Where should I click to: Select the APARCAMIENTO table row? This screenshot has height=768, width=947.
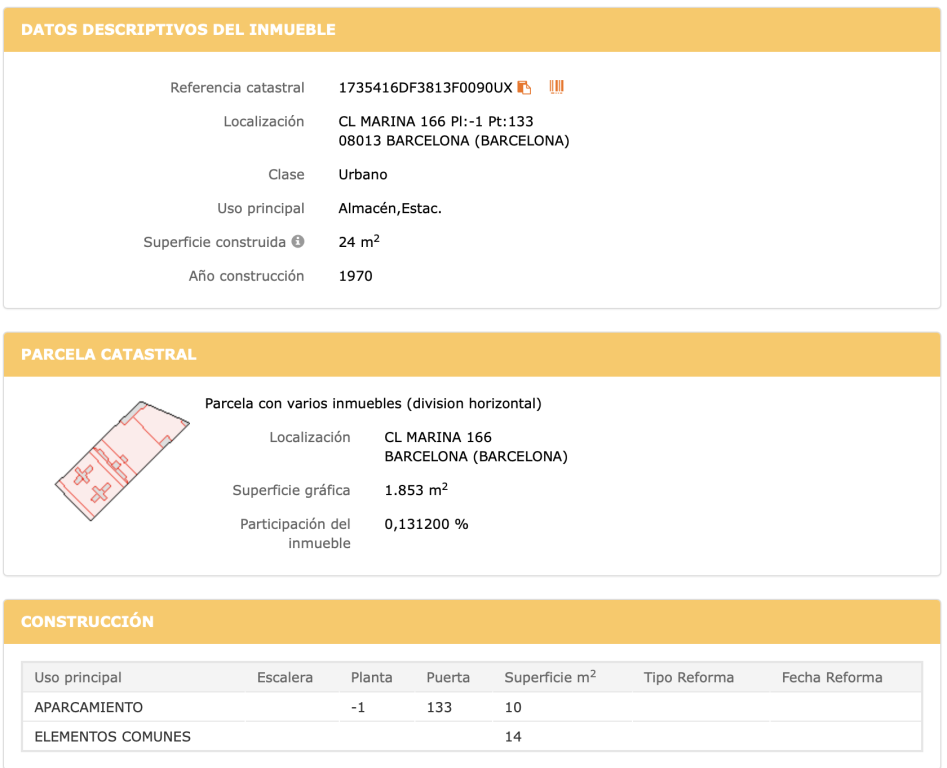[x=472, y=707]
